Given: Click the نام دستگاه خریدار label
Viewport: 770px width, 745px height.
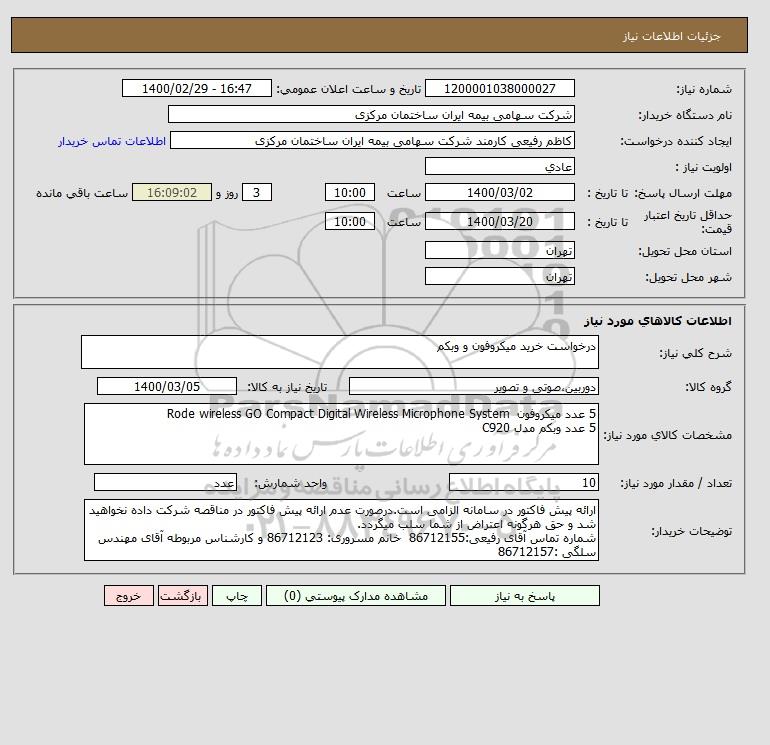Looking at the screenshot, I should tap(685, 115).
